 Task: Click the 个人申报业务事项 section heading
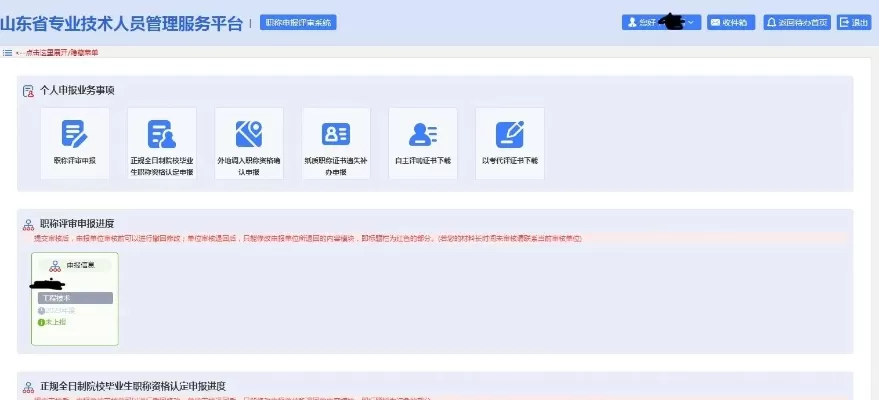[77, 91]
